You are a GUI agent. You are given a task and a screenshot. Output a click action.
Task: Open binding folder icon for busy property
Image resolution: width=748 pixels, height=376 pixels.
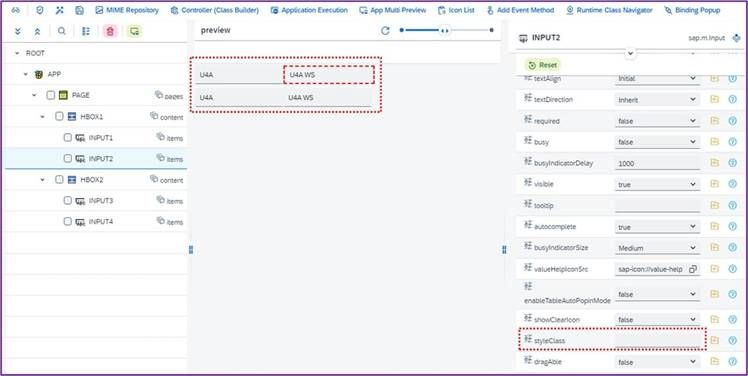[x=714, y=142]
